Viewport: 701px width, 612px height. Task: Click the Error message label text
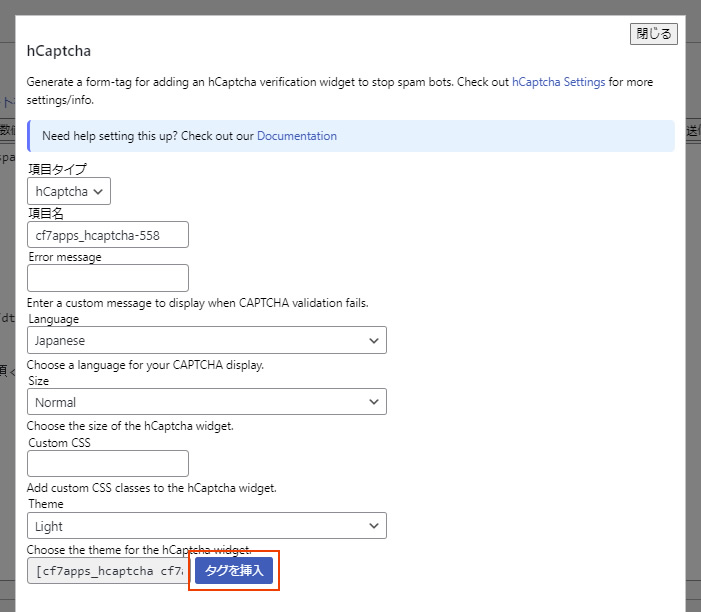click(65, 257)
